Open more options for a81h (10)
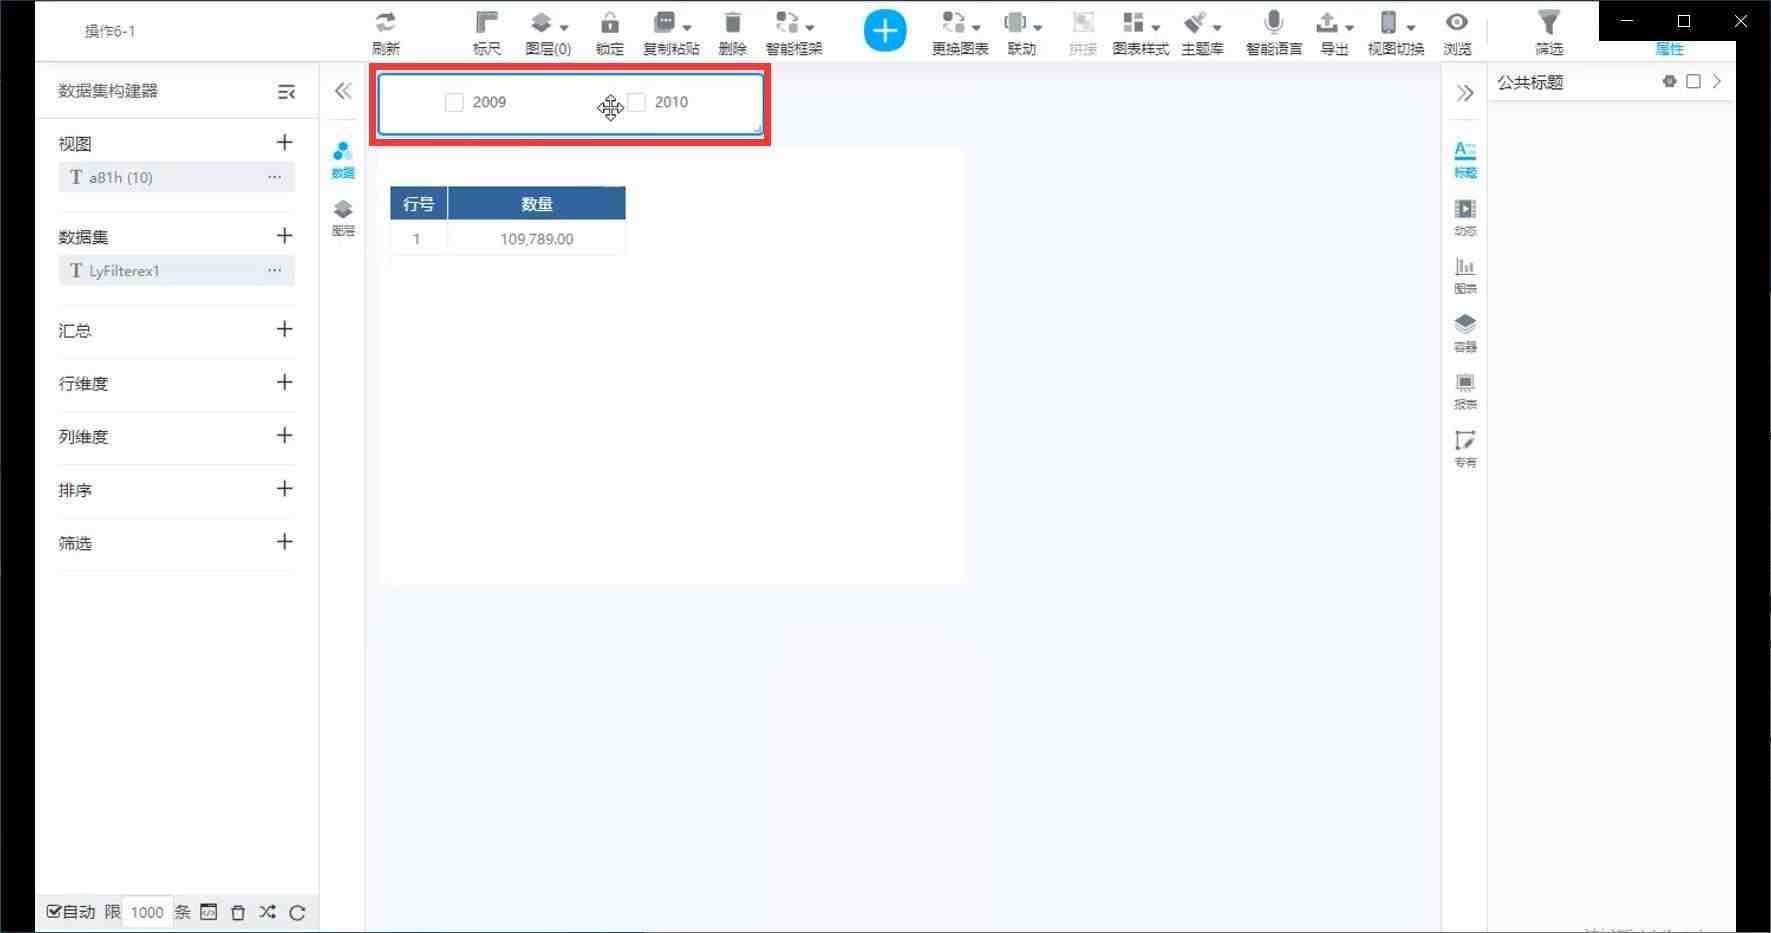 [x=274, y=177]
